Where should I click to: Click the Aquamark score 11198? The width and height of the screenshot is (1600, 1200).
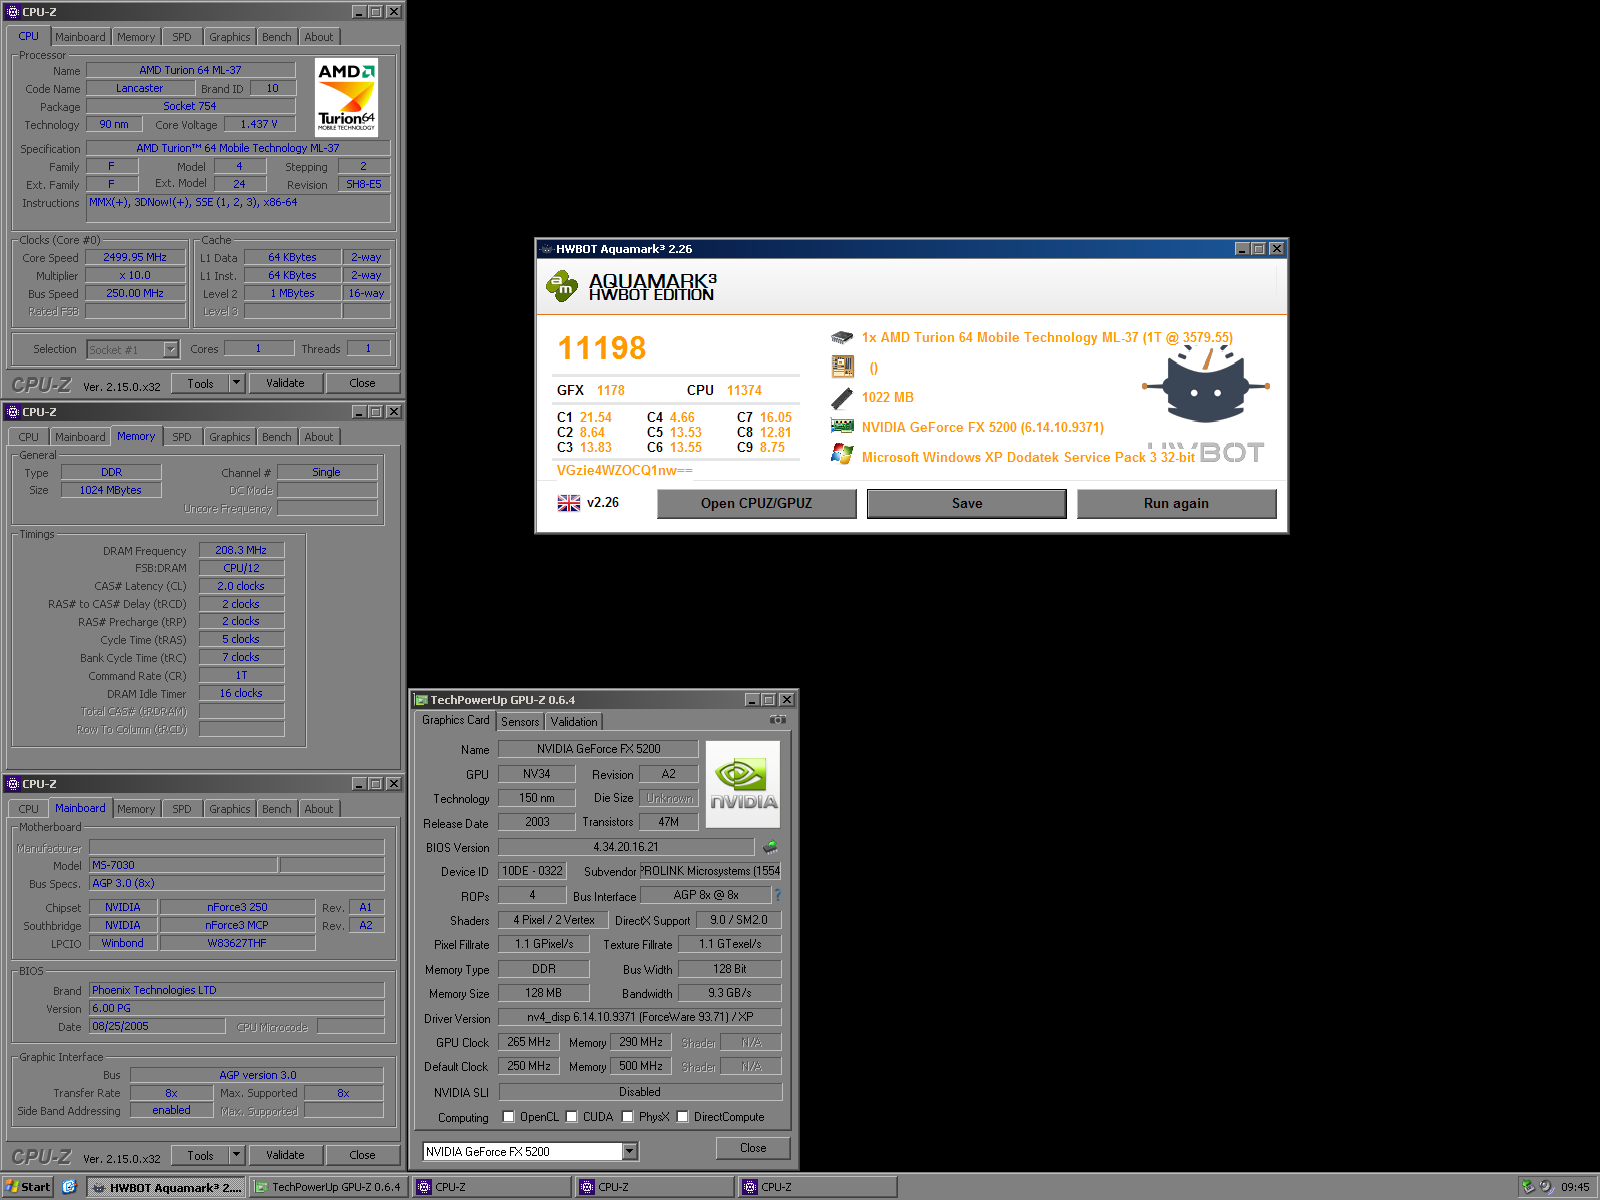pos(602,348)
